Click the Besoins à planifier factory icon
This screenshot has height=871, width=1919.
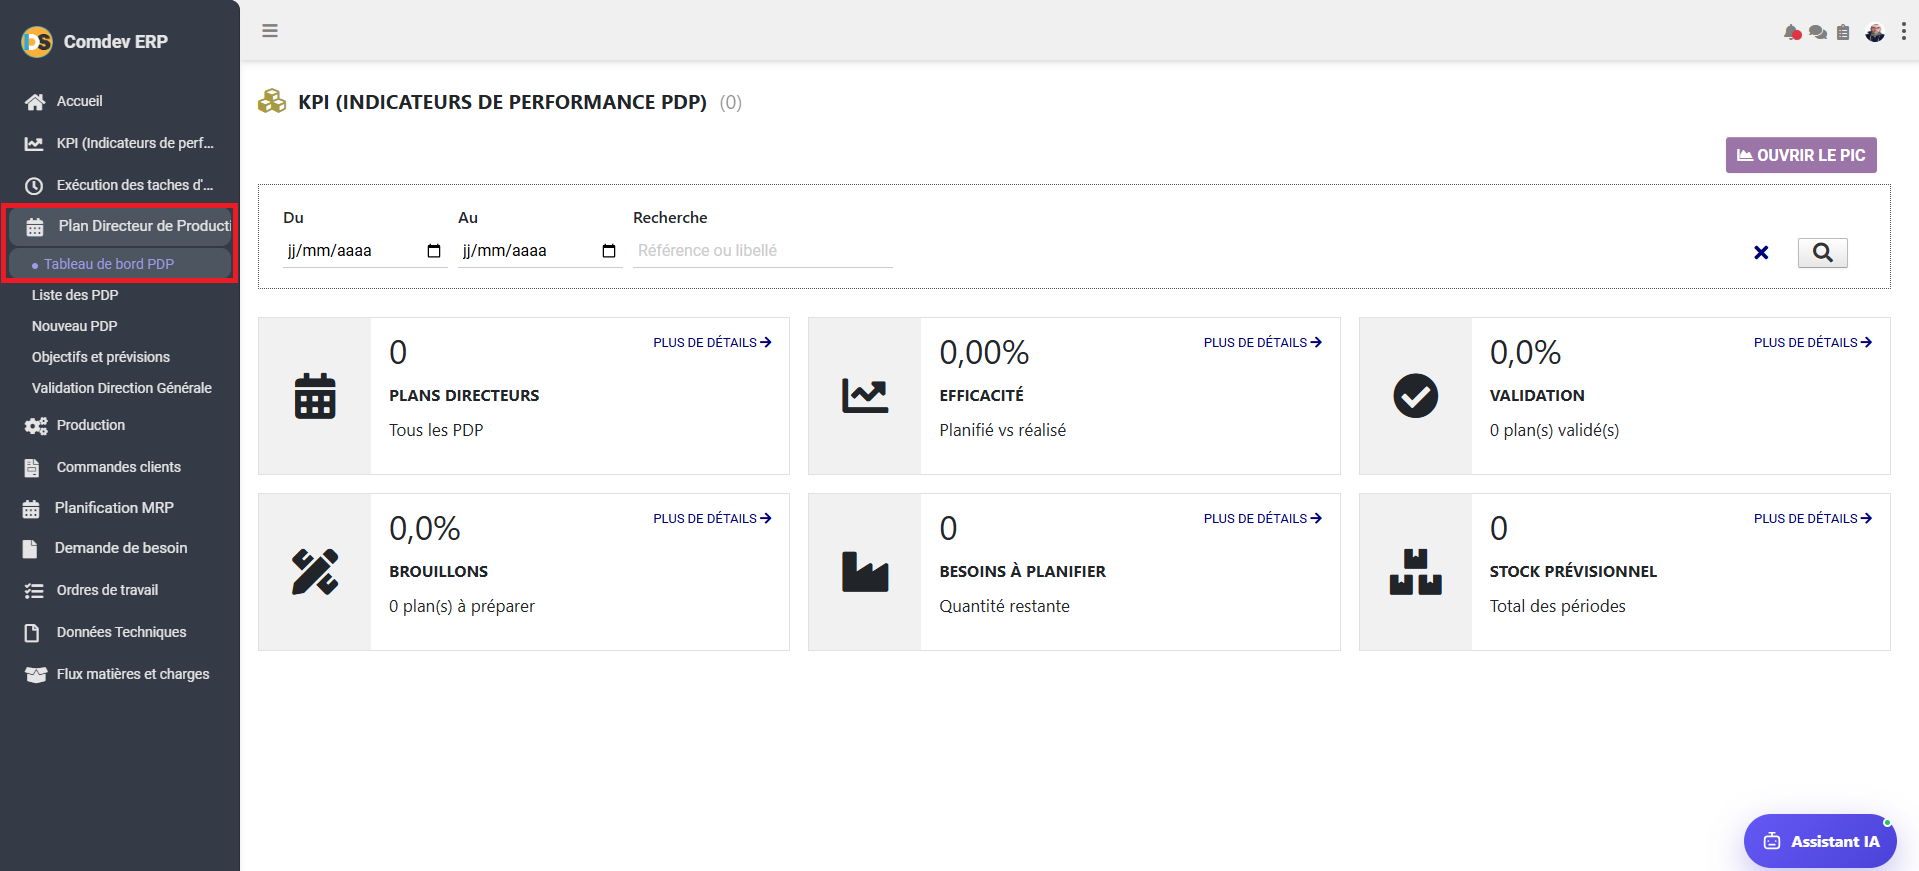pos(865,572)
